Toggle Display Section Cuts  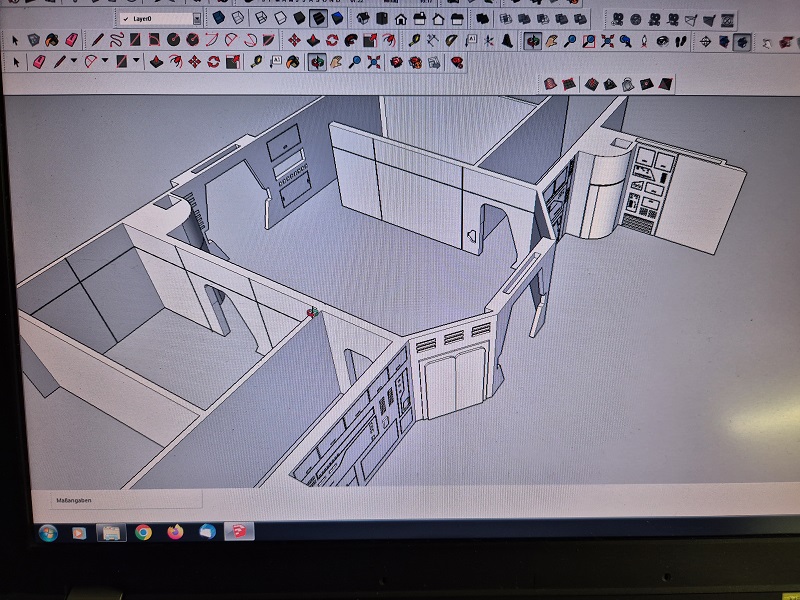(742, 41)
